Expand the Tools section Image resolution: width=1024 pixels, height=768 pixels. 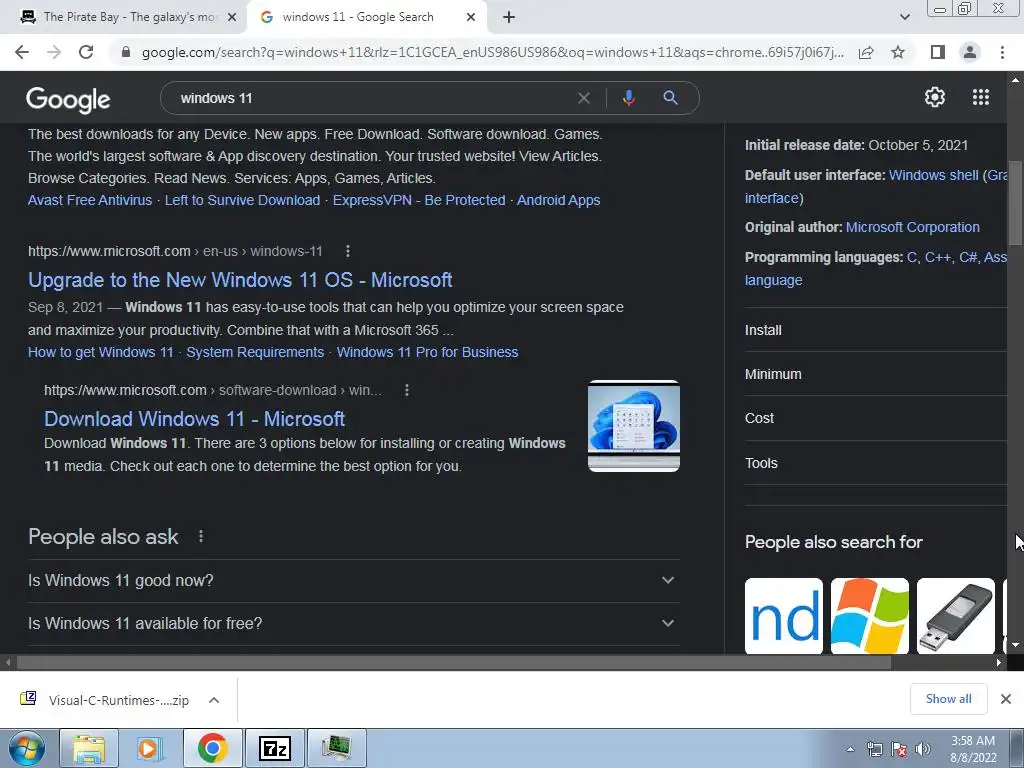876,463
